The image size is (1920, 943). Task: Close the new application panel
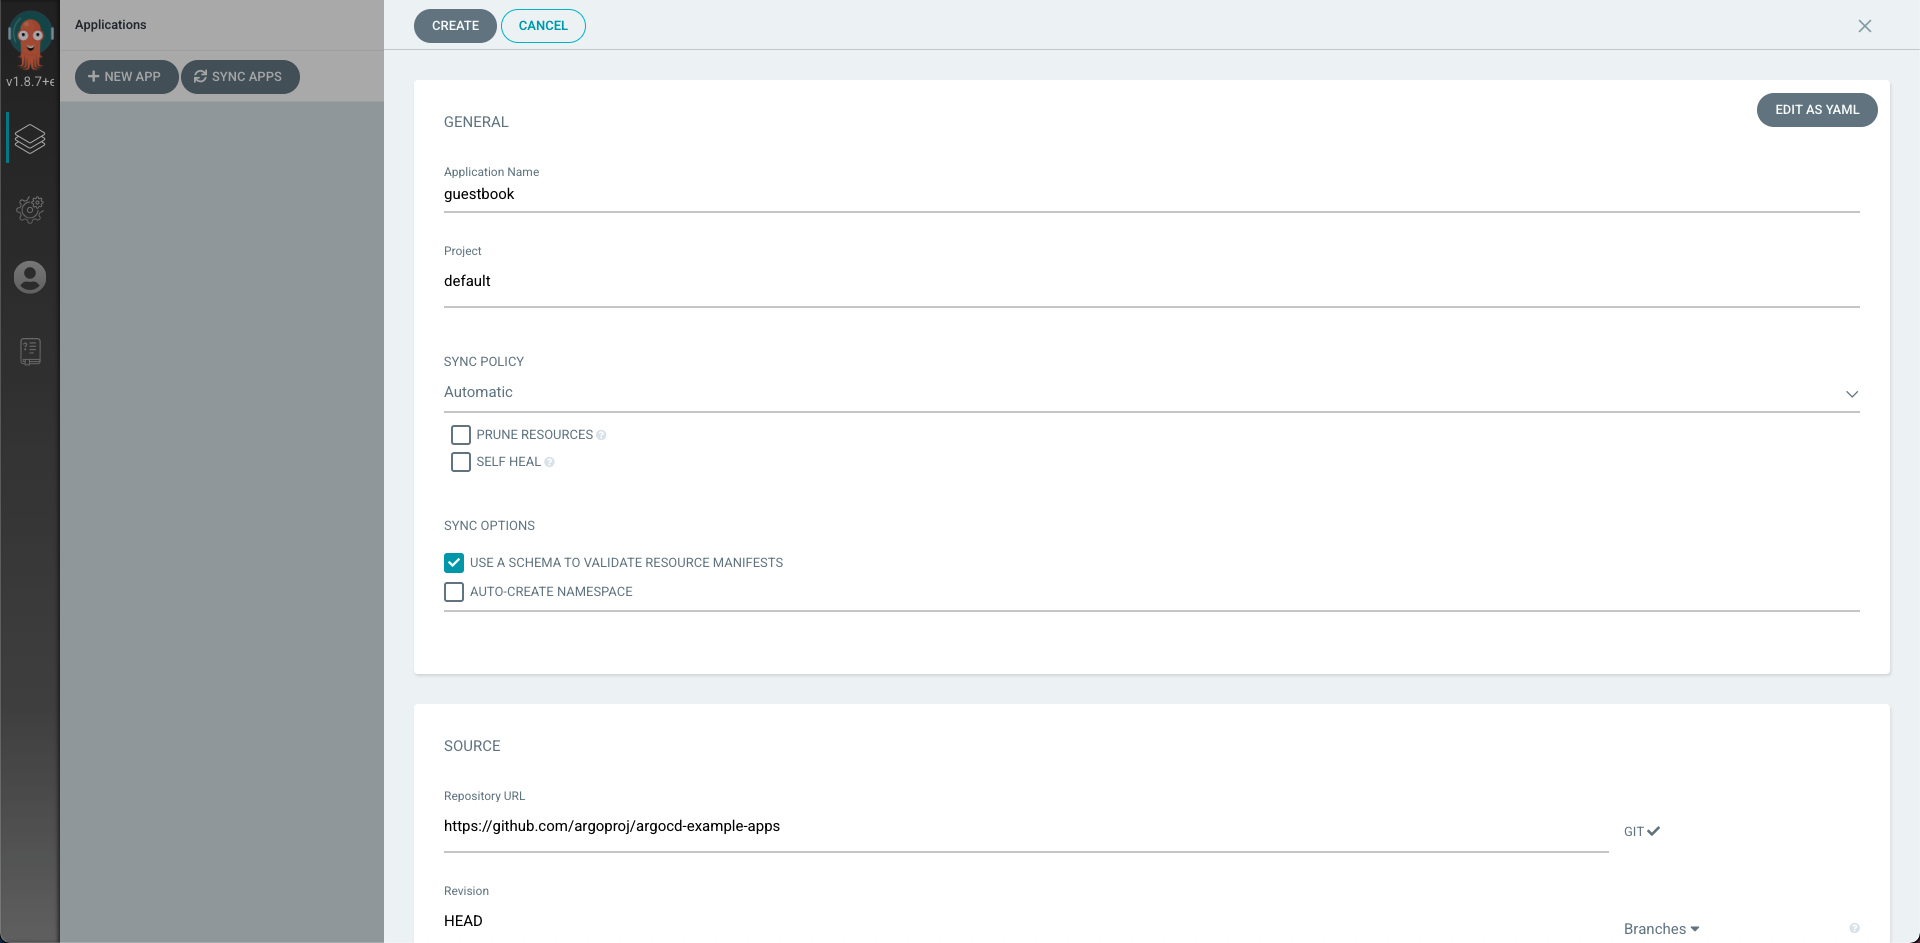1864,26
